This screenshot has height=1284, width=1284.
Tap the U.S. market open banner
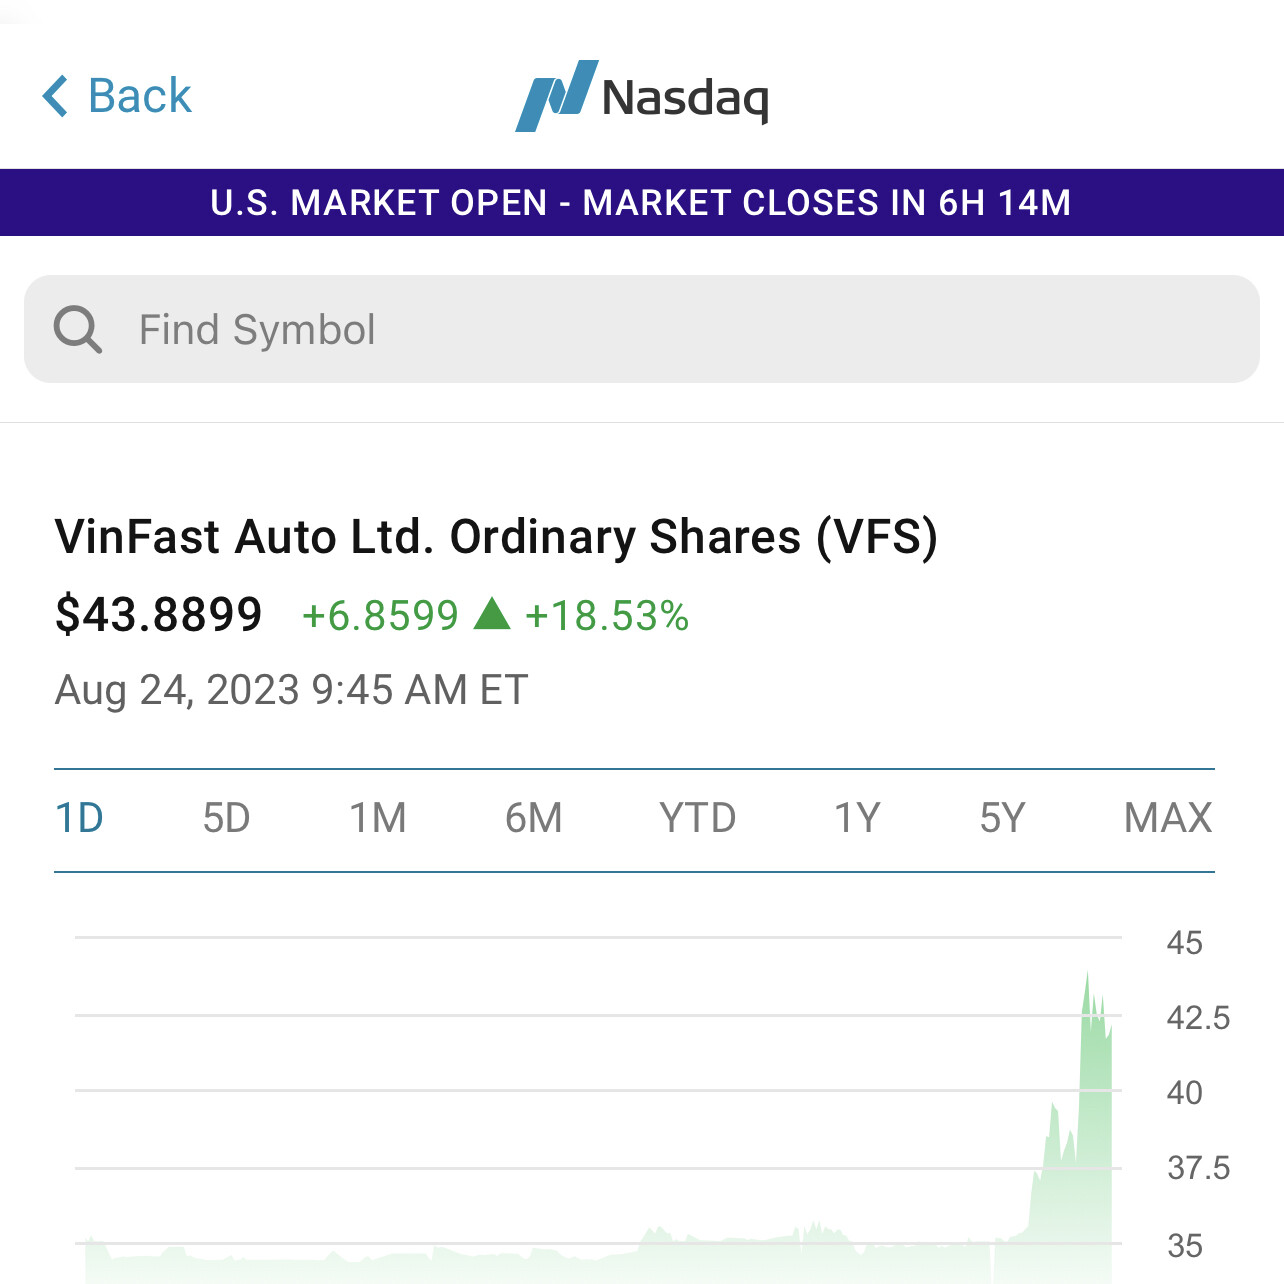click(641, 203)
